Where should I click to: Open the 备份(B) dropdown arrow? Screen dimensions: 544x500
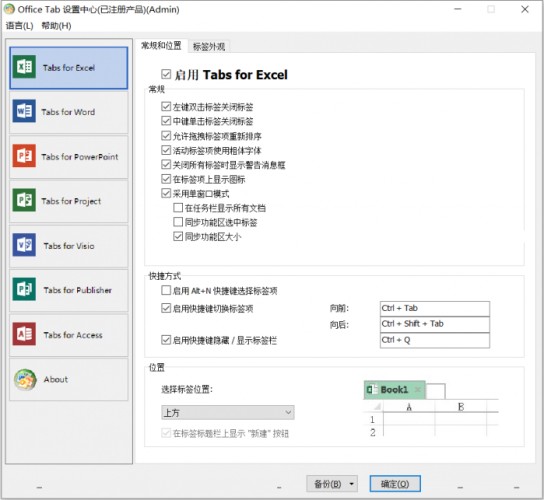click(351, 484)
